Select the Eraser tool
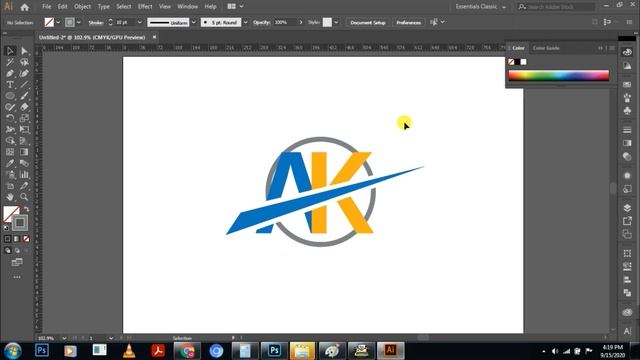Viewport: 640px width, 360px height. [x=24, y=107]
